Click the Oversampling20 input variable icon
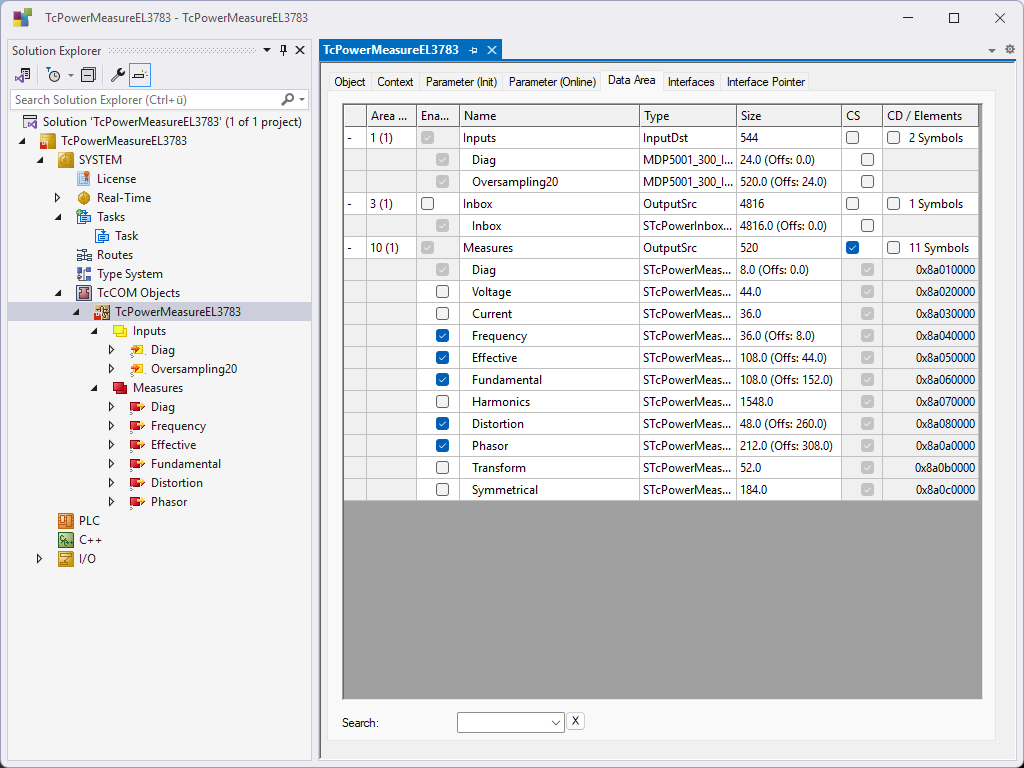The width and height of the screenshot is (1024, 768). (x=137, y=368)
